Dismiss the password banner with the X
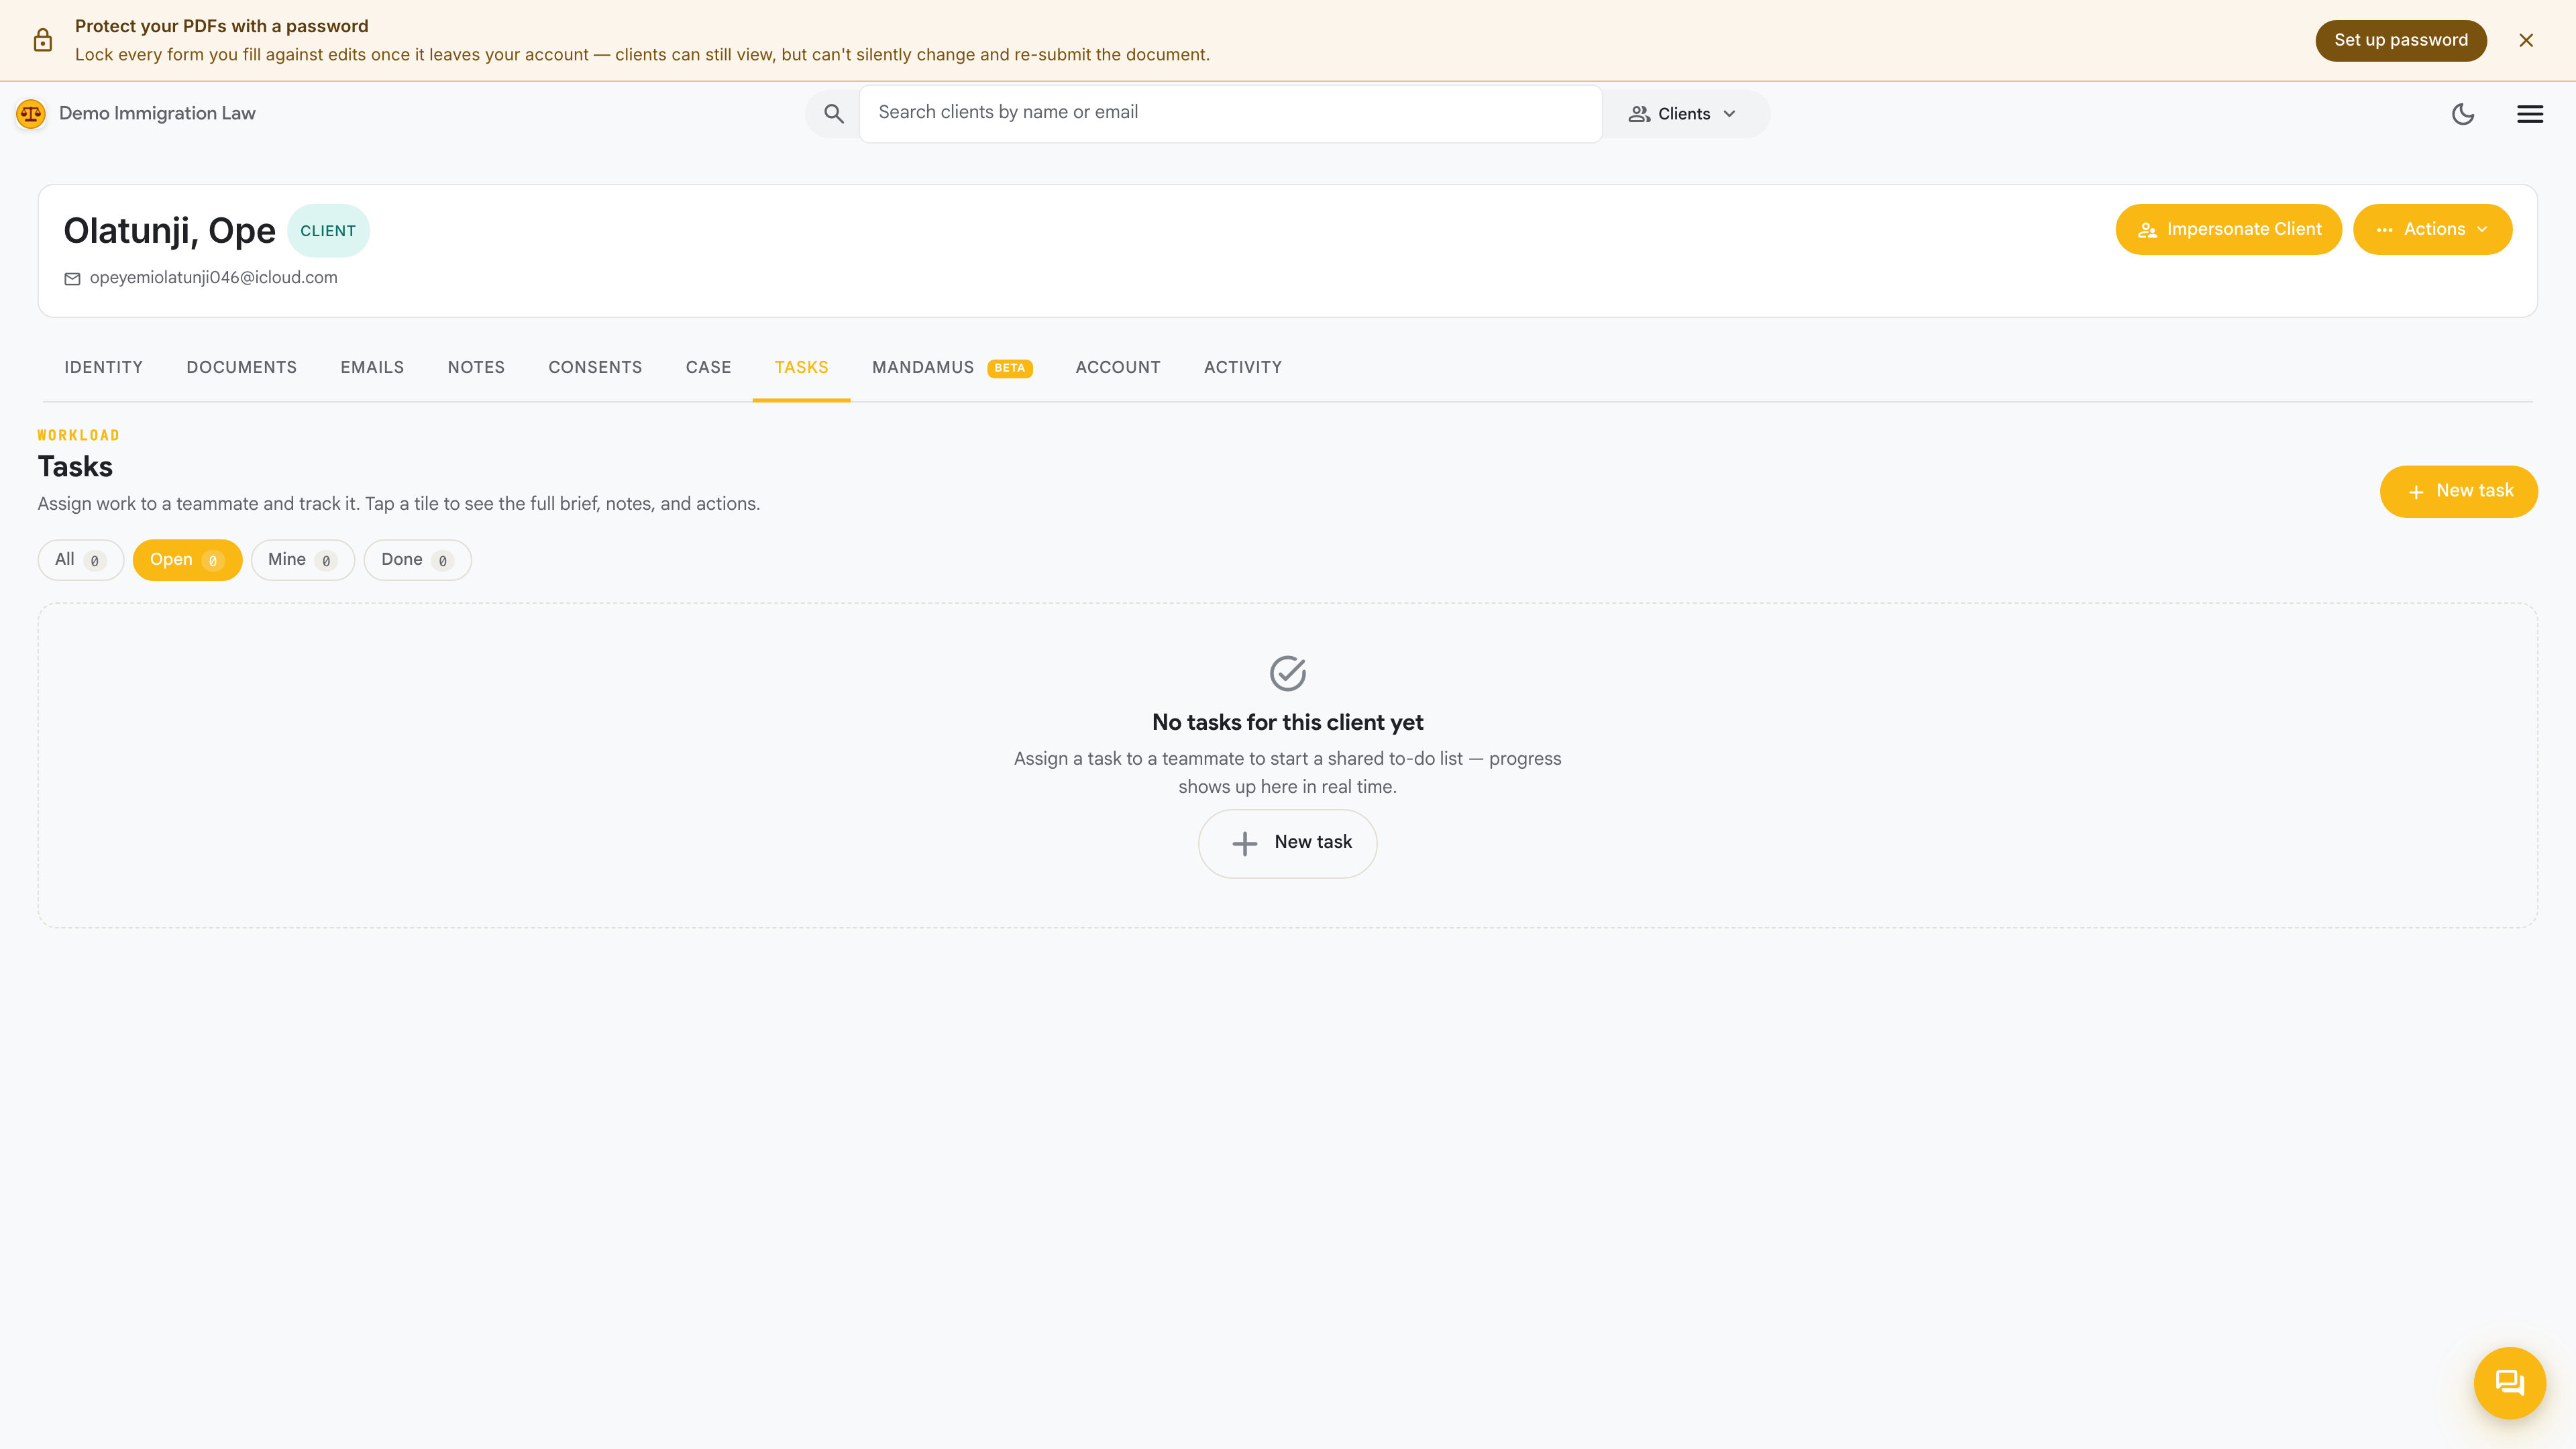 pos(2526,40)
